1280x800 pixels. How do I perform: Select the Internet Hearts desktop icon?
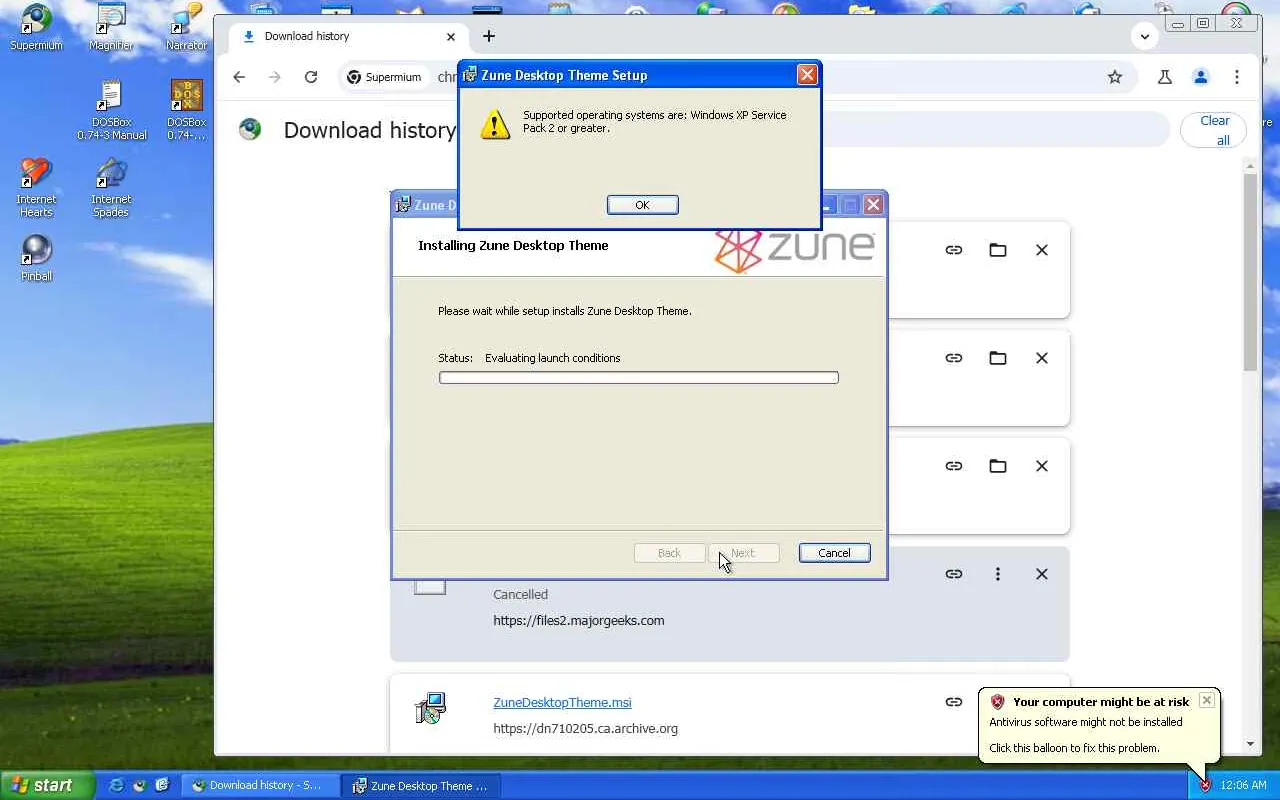[36, 188]
